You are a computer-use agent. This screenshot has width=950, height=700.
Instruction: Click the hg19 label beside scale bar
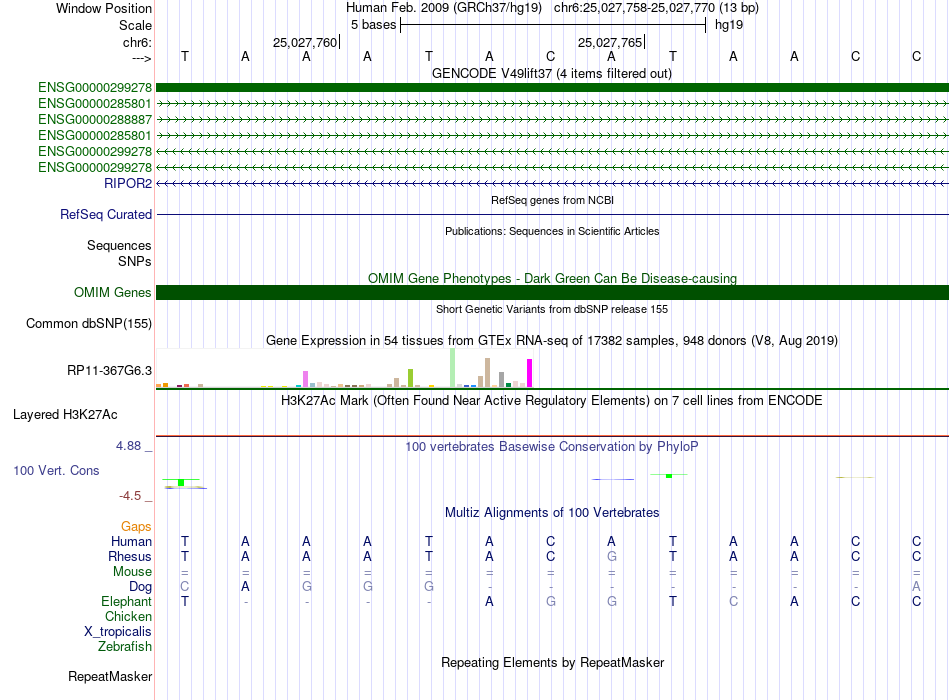pyautogui.click(x=729, y=25)
